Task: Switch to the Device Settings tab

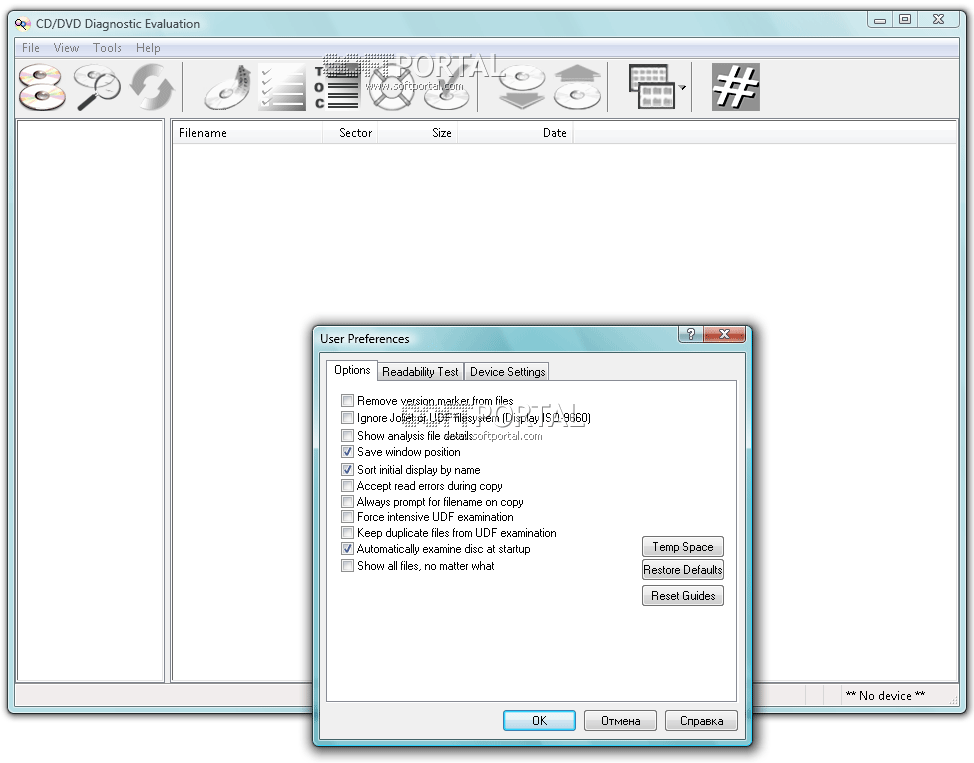Action: [x=507, y=372]
